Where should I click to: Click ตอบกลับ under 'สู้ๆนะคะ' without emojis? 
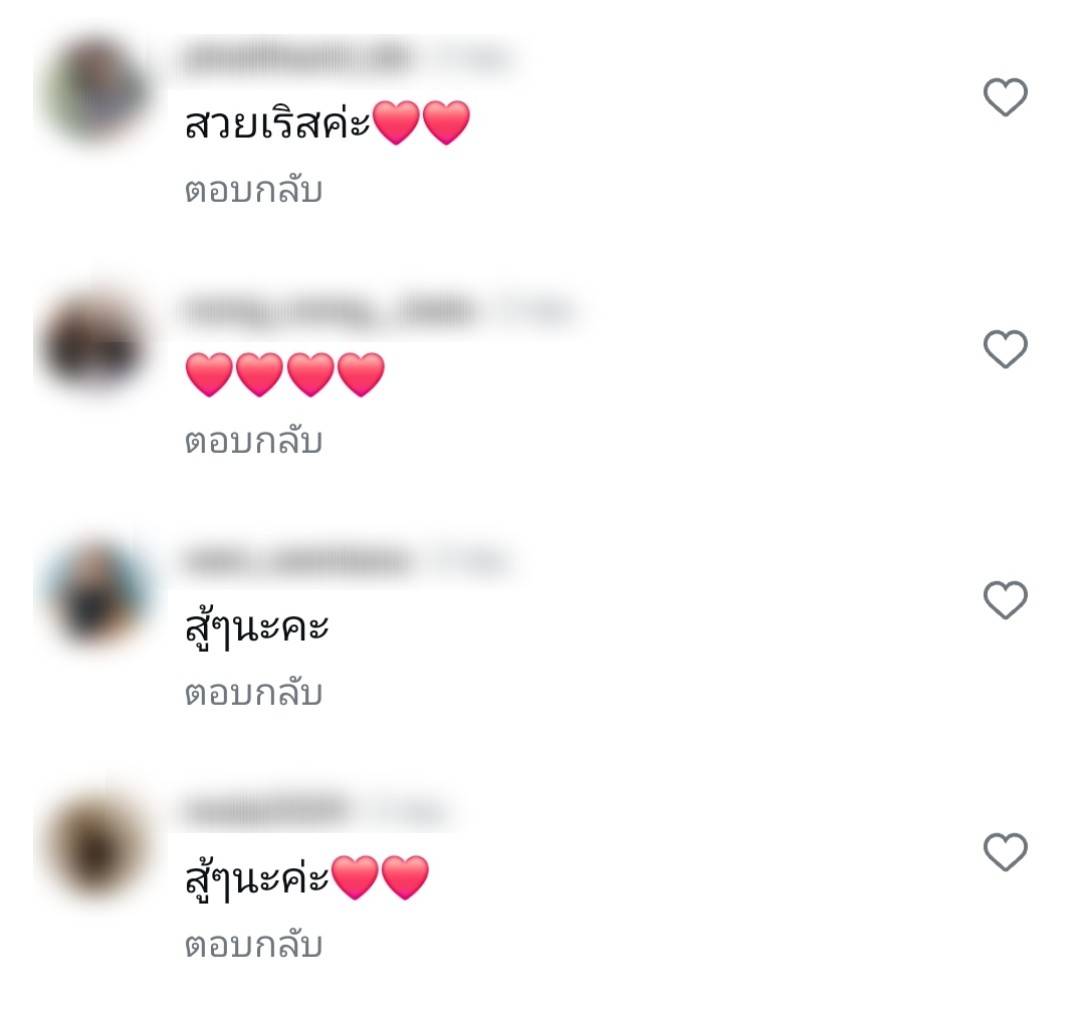click(253, 693)
